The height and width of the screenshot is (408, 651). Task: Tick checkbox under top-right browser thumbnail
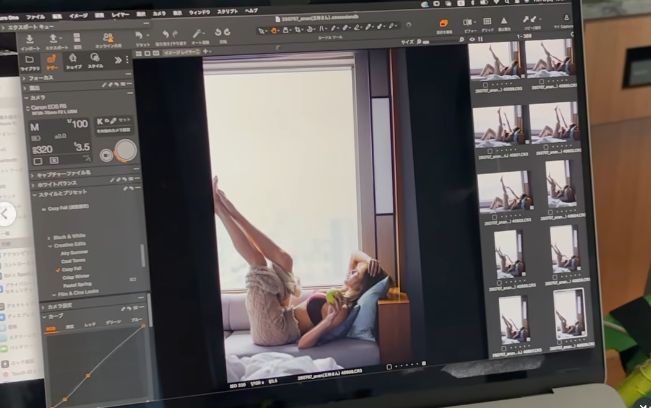coord(541,82)
